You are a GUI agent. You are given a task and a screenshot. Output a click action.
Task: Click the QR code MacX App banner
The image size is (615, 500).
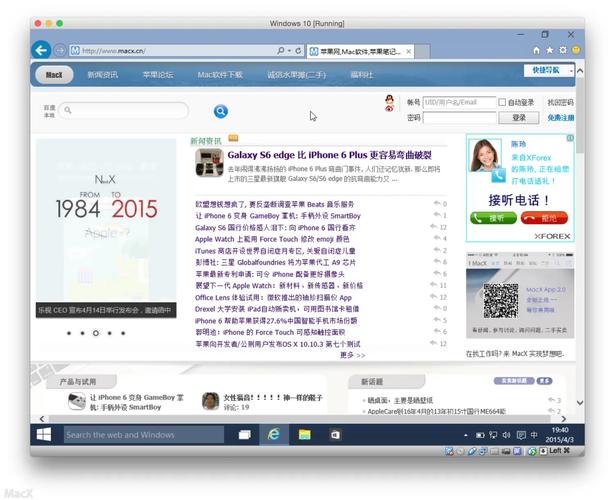pyautogui.click(x=520, y=295)
